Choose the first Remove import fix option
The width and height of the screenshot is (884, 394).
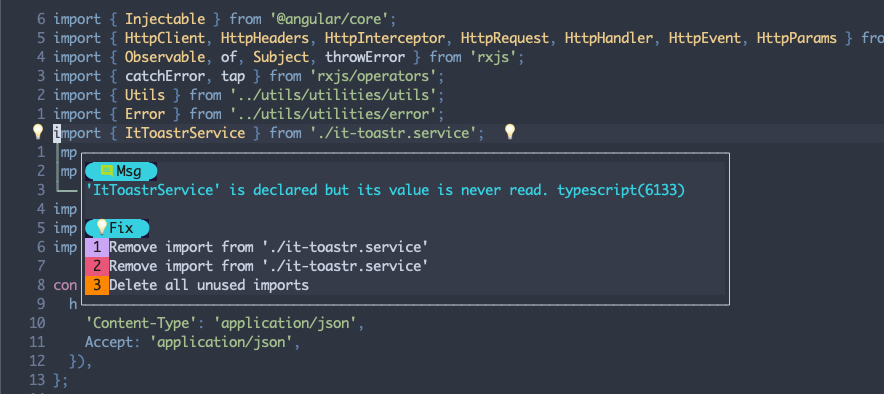pyautogui.click(x=269, y=247)
